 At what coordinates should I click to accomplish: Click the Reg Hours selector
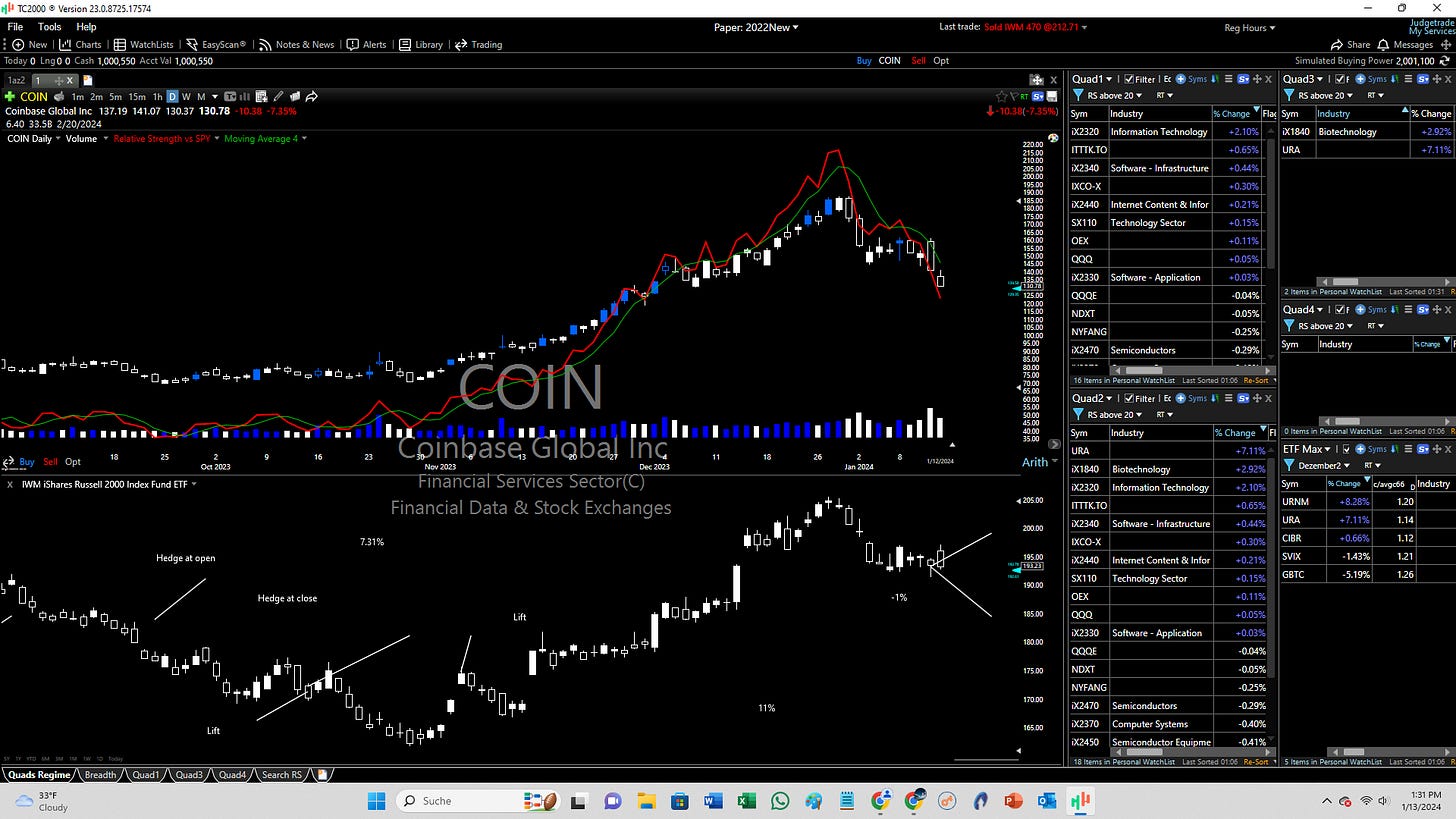click(x=1249, y=27)
